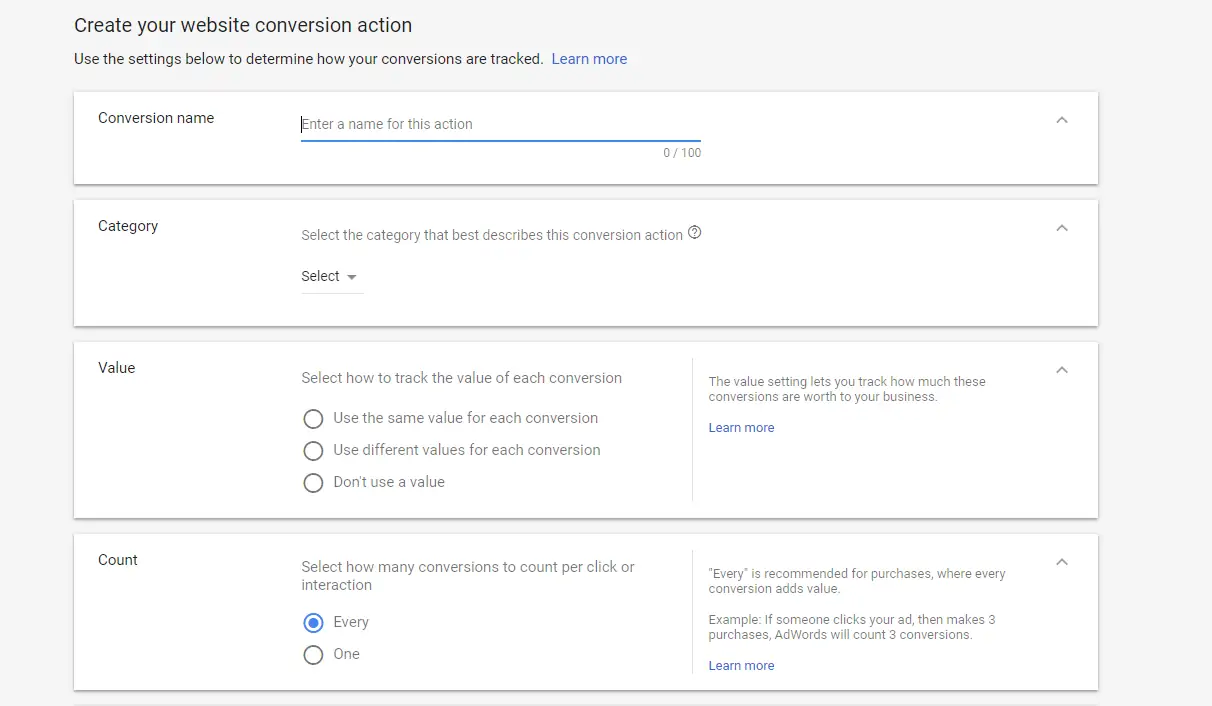The image size is (1212, 706).
Task: Click the Conversion name input field
Action: tap(500, 124)
